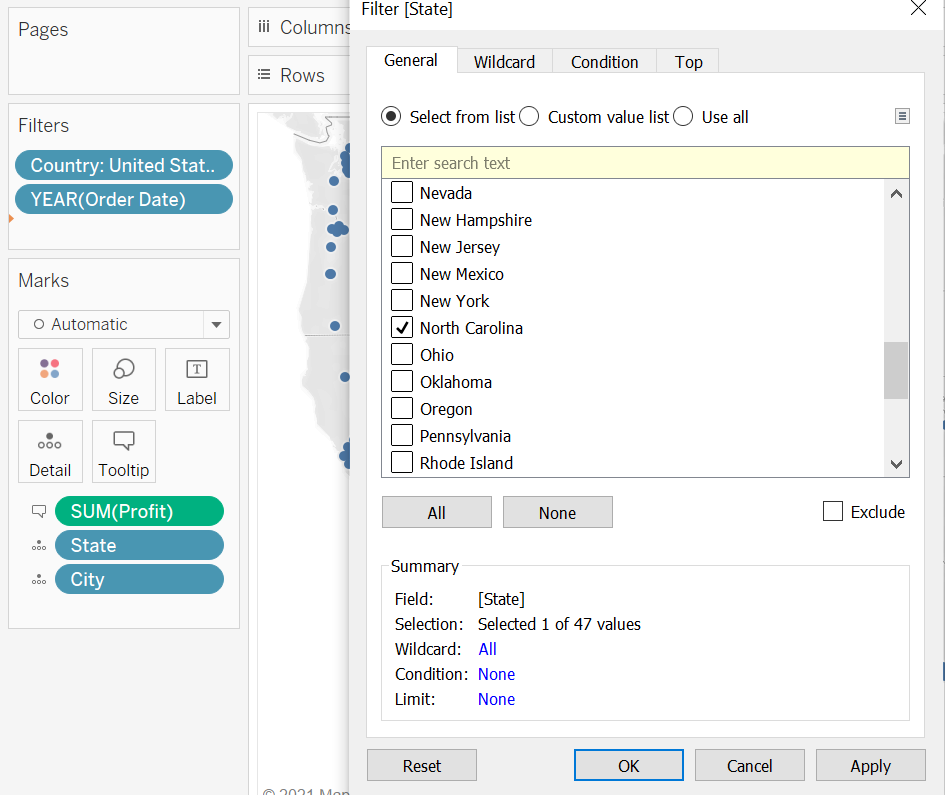Click the search text field in the filter
The height and width of the screenshot is (795, 945).
(x=645, y=162)
